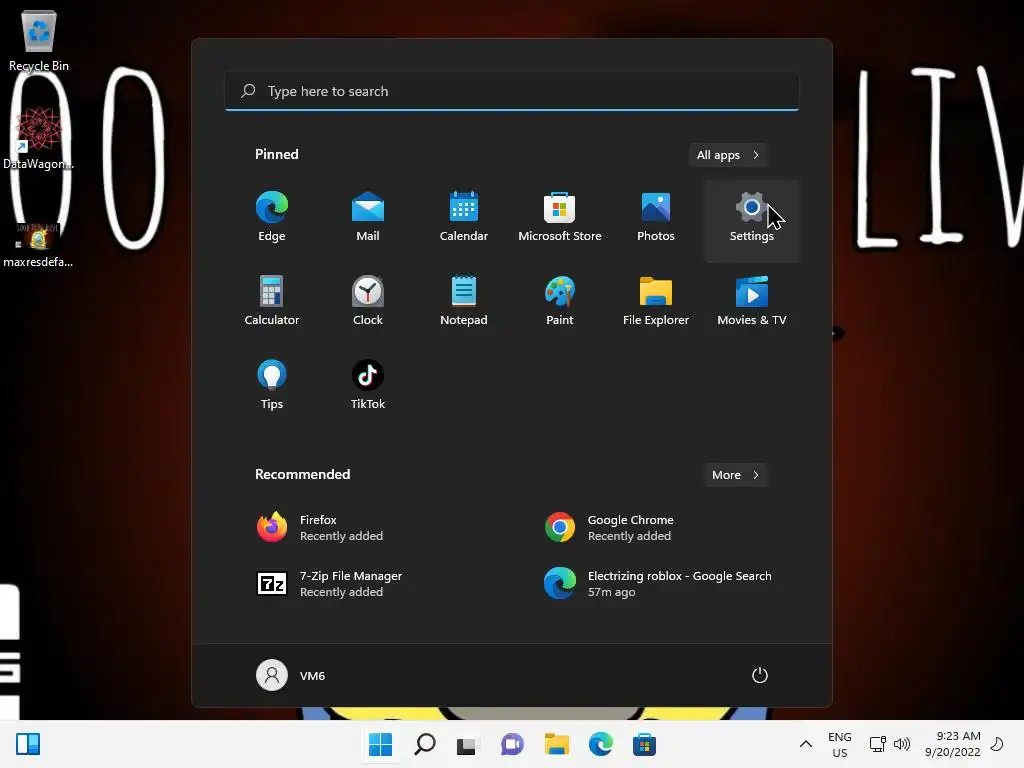Open the Chat app on the taskbar
The width and height of the screenshot is (1024, 768).
point(512,744)
